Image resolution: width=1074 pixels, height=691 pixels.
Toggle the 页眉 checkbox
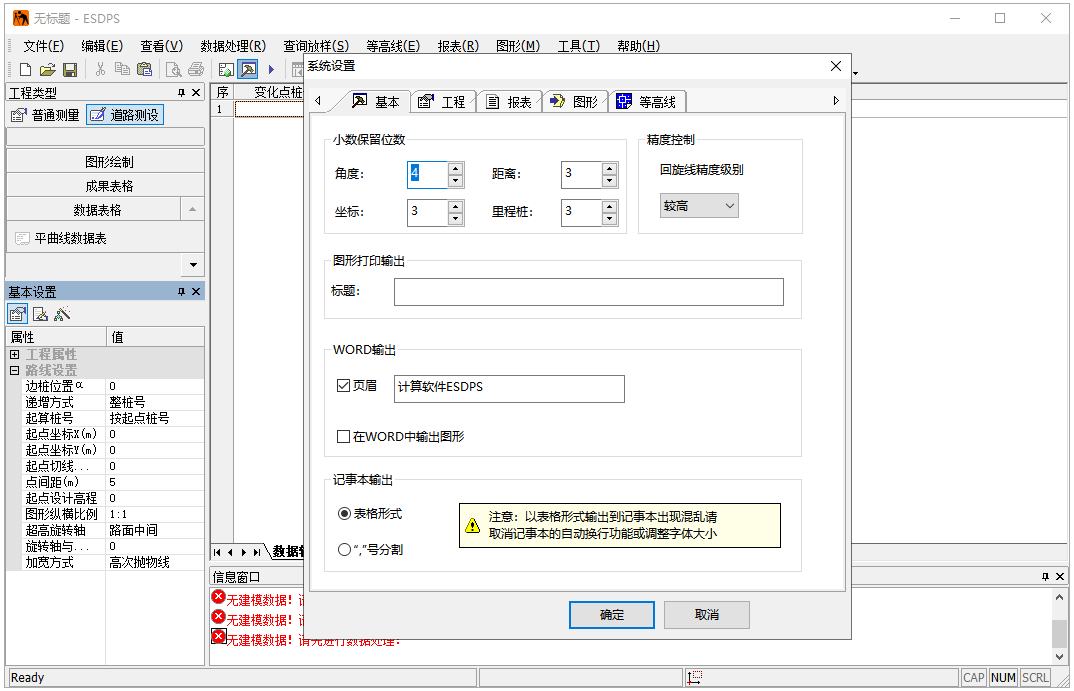click(x=344, y=386)
